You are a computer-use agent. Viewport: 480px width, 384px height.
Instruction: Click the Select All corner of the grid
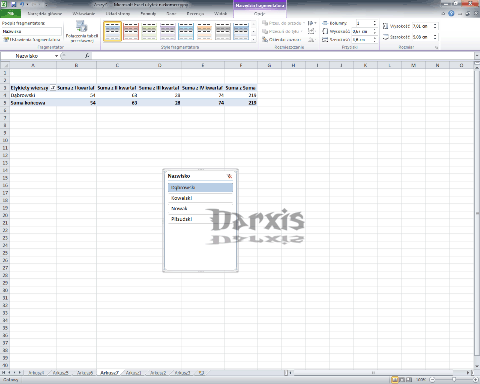5,65
